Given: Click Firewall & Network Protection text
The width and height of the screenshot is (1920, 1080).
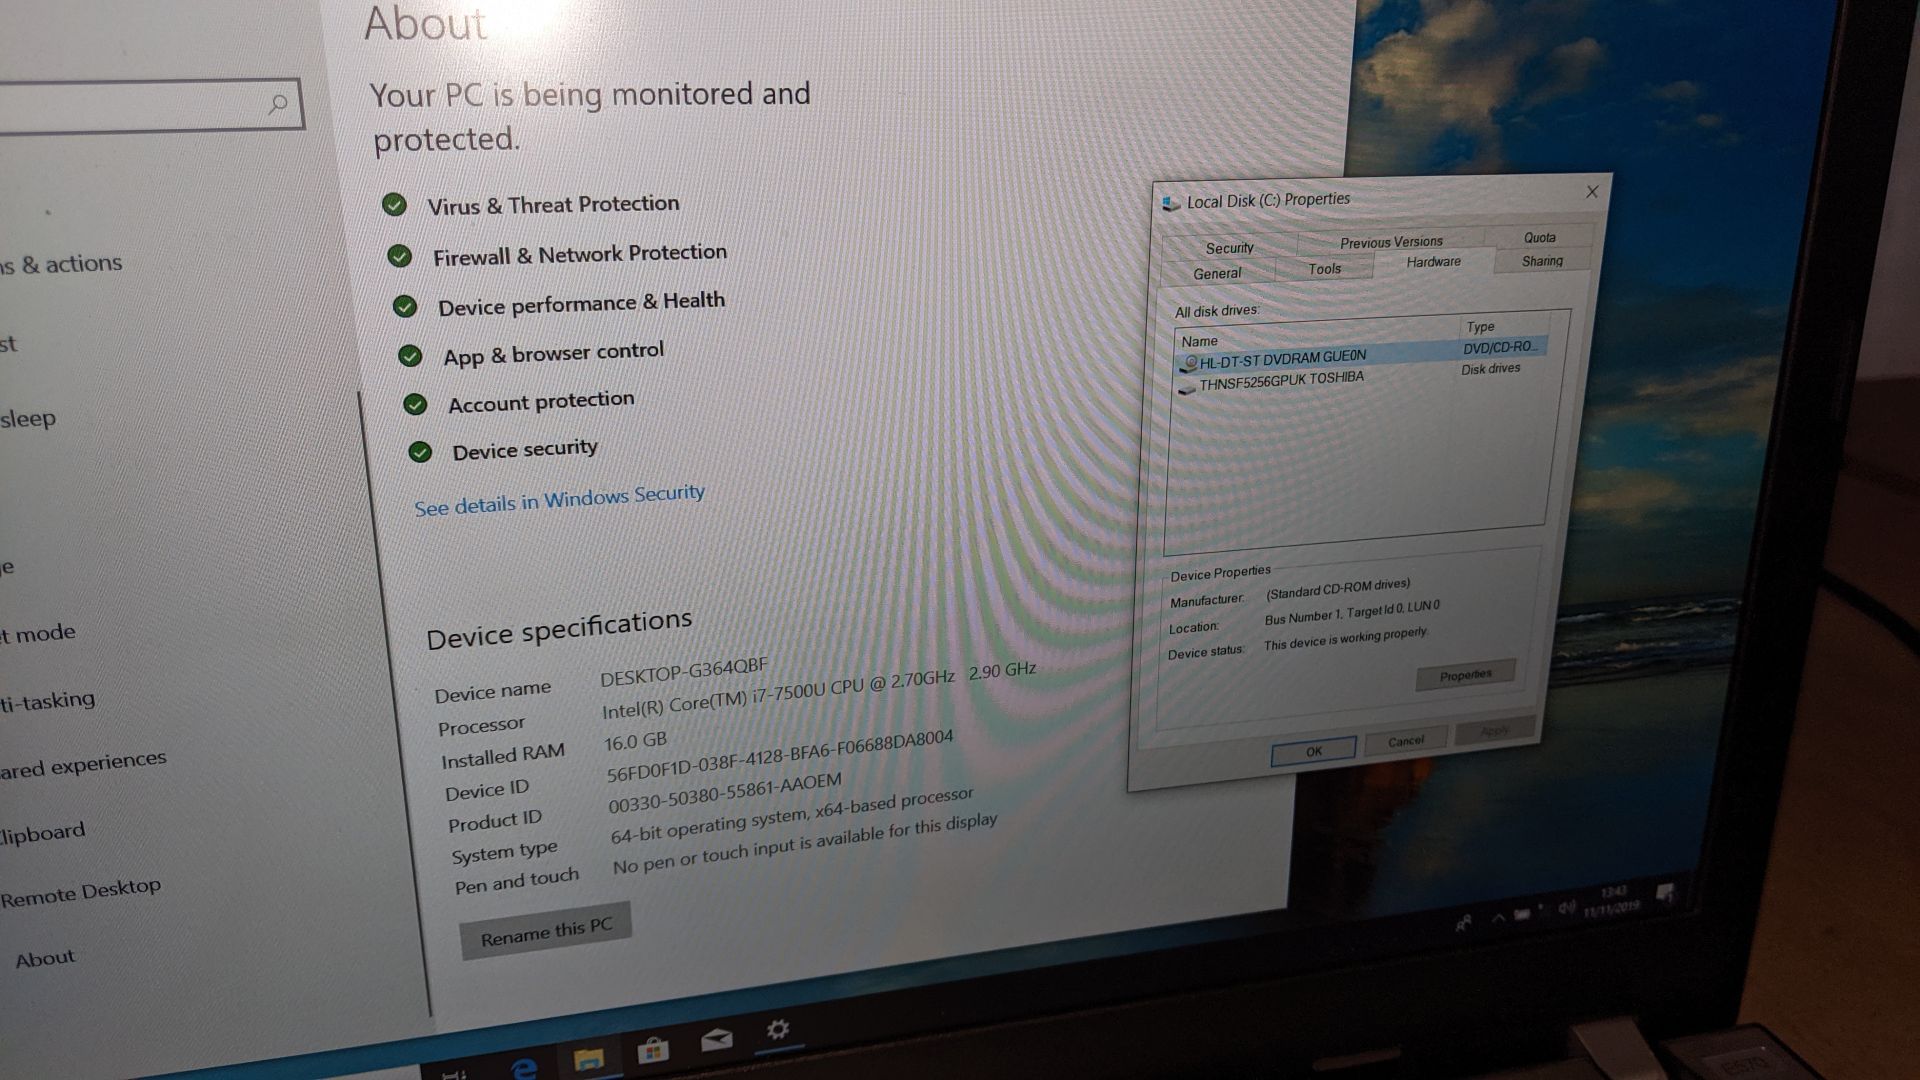Looking at the screenshot, I should coord(580,255).
